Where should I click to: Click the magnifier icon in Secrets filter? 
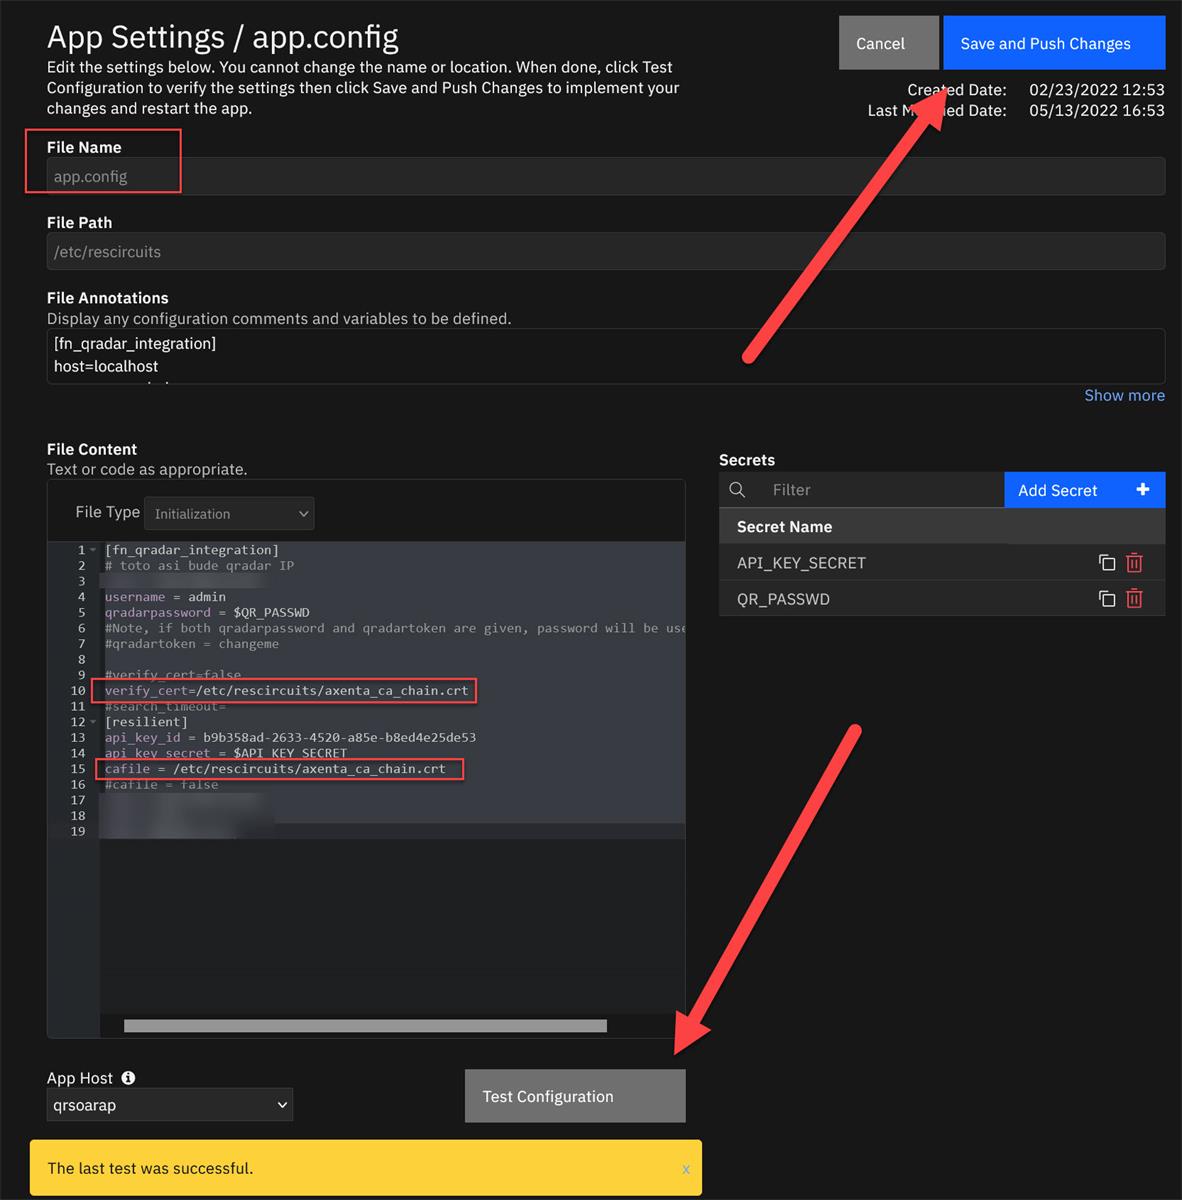737,490
